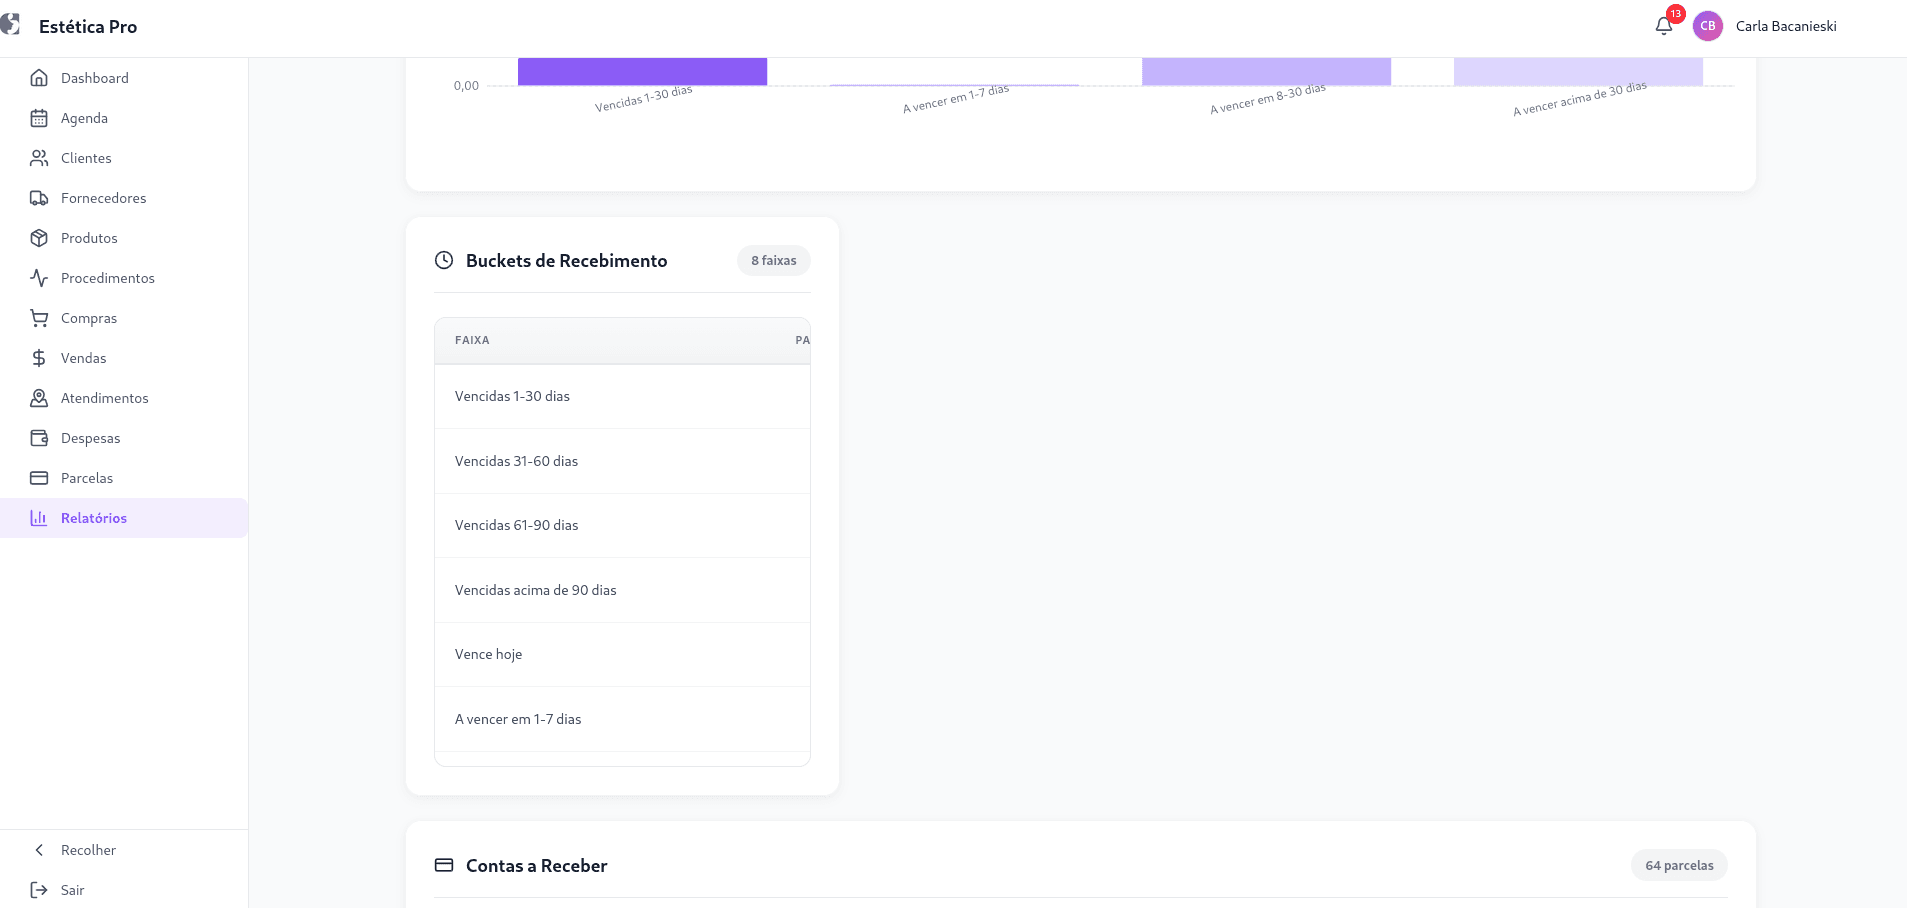Select the Vencidas acima de 90 dias row
Image resolution: width=1907 pixels, height=908 pixels.
pyautogui.click(x=622, y=590)
